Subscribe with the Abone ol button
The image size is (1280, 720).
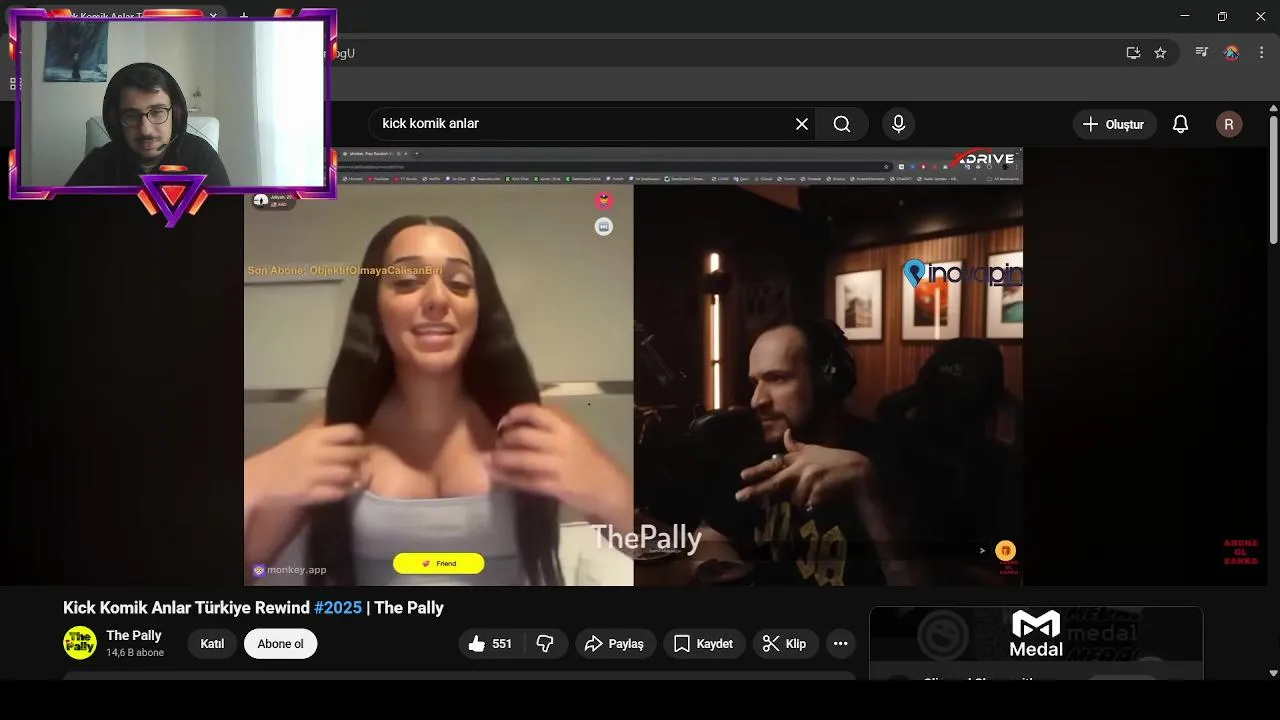pos(280,644)
